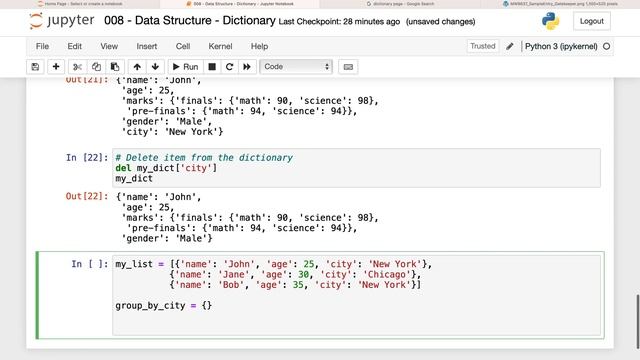Image resolution: width=640 pixels, height=360 pixels.
Task: Click the '# Delete item from the dictionary' comment
Action: (x=204, y=158)
